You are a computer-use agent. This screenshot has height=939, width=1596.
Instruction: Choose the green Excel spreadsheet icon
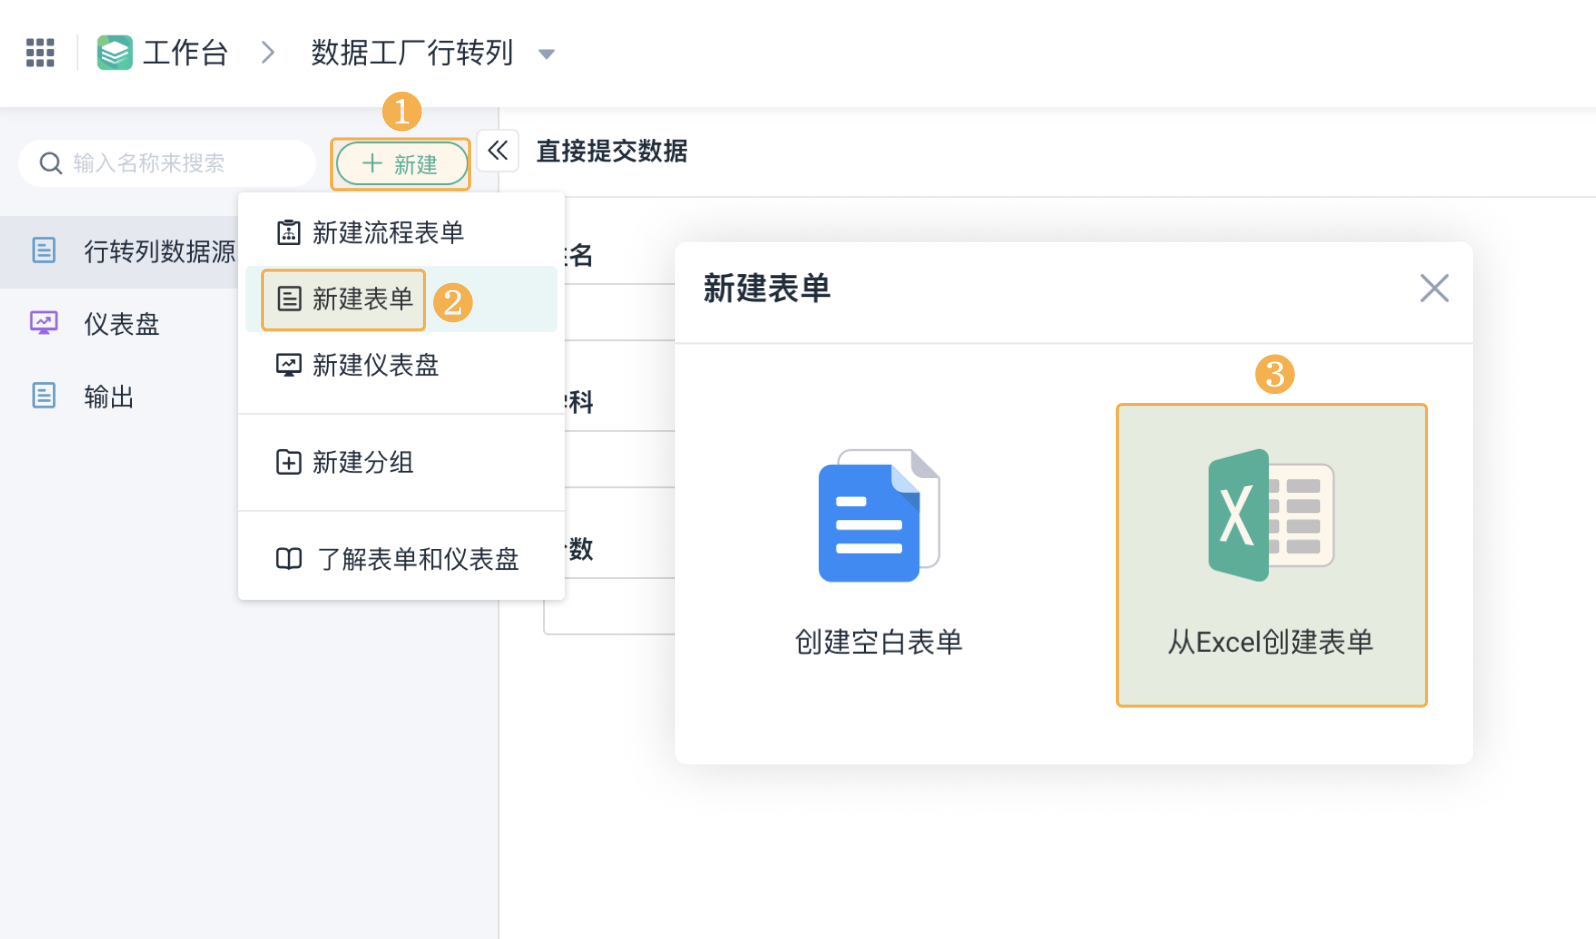(x=1270, y=516)
